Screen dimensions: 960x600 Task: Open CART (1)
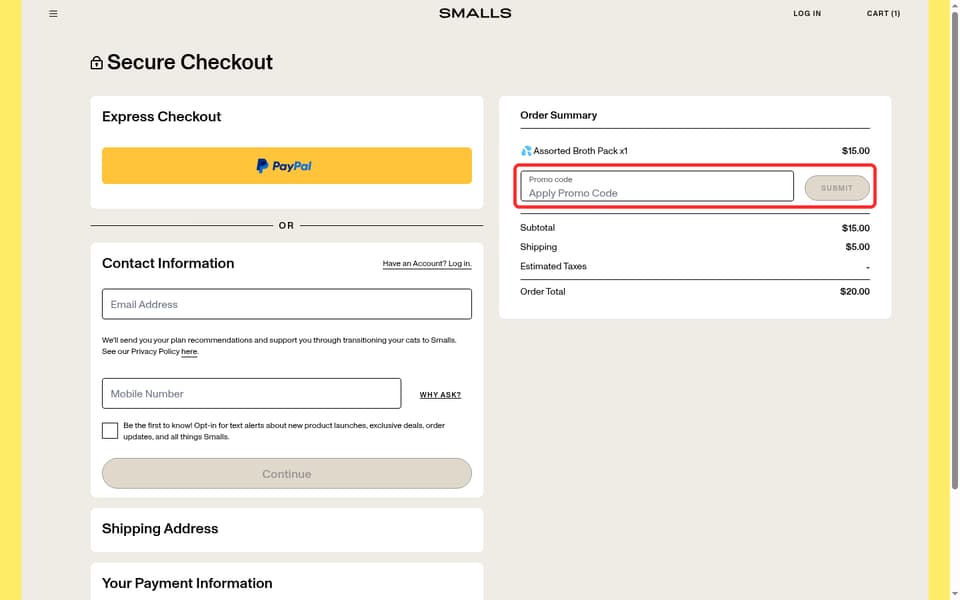[x=883, y=13]
